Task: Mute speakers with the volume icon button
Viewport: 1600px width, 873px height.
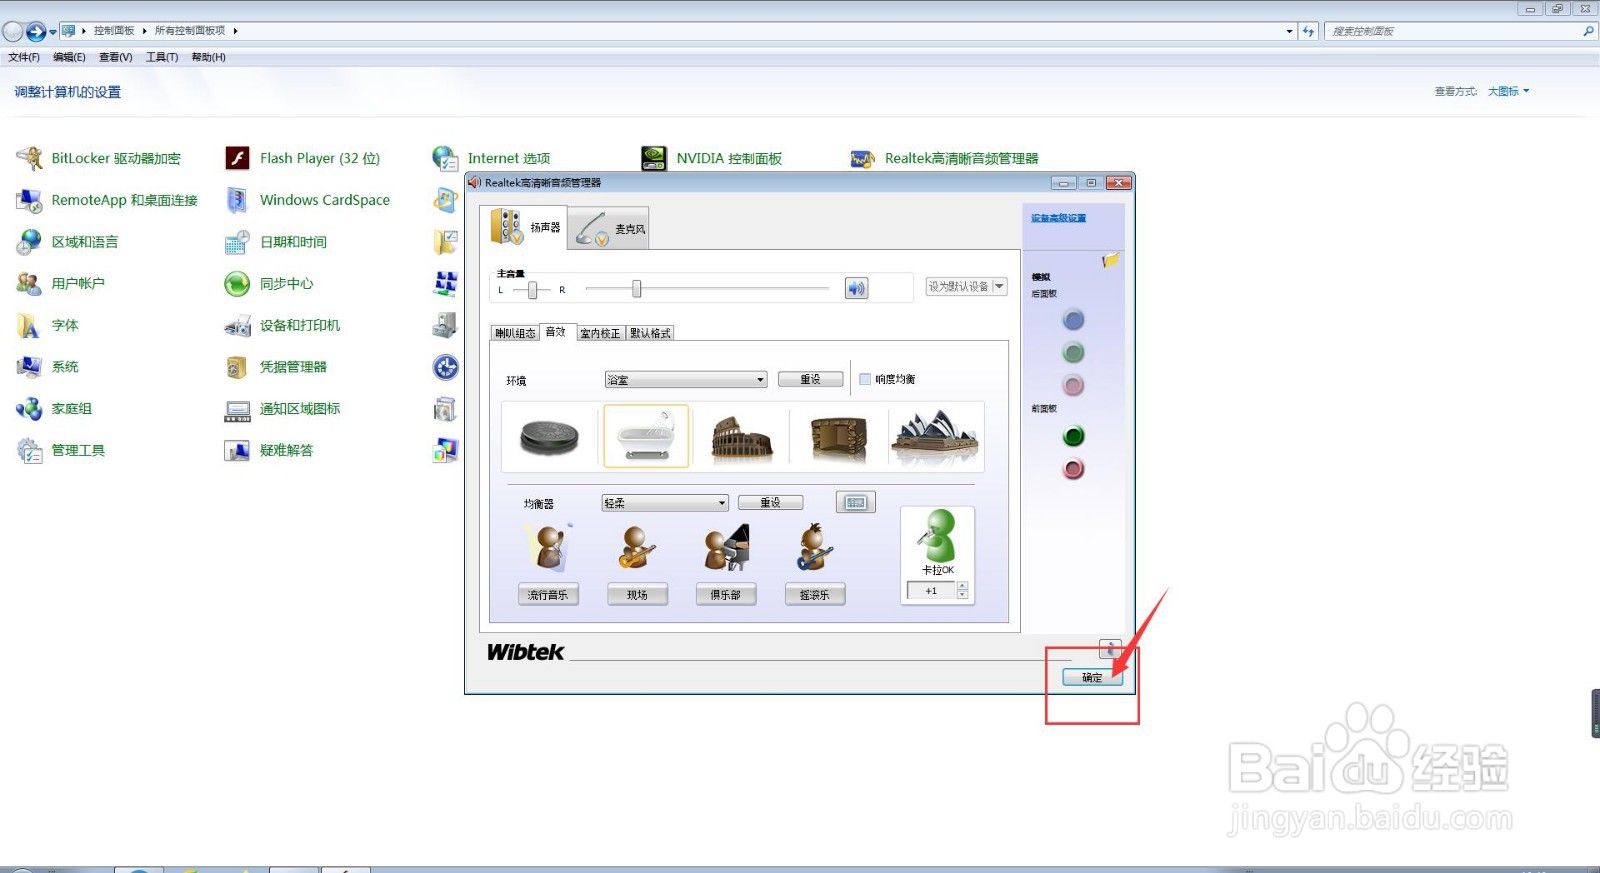Action: click(x=856, y=288)
